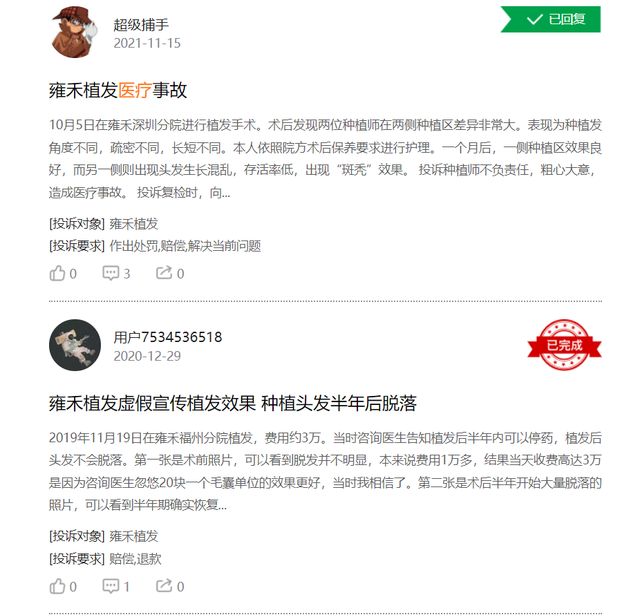Open complaint titled 雍禾植发医疗事故
Image resolution: width=640 pixels, height=615 pixels.
pyautogui.click(x=118, y=90)
